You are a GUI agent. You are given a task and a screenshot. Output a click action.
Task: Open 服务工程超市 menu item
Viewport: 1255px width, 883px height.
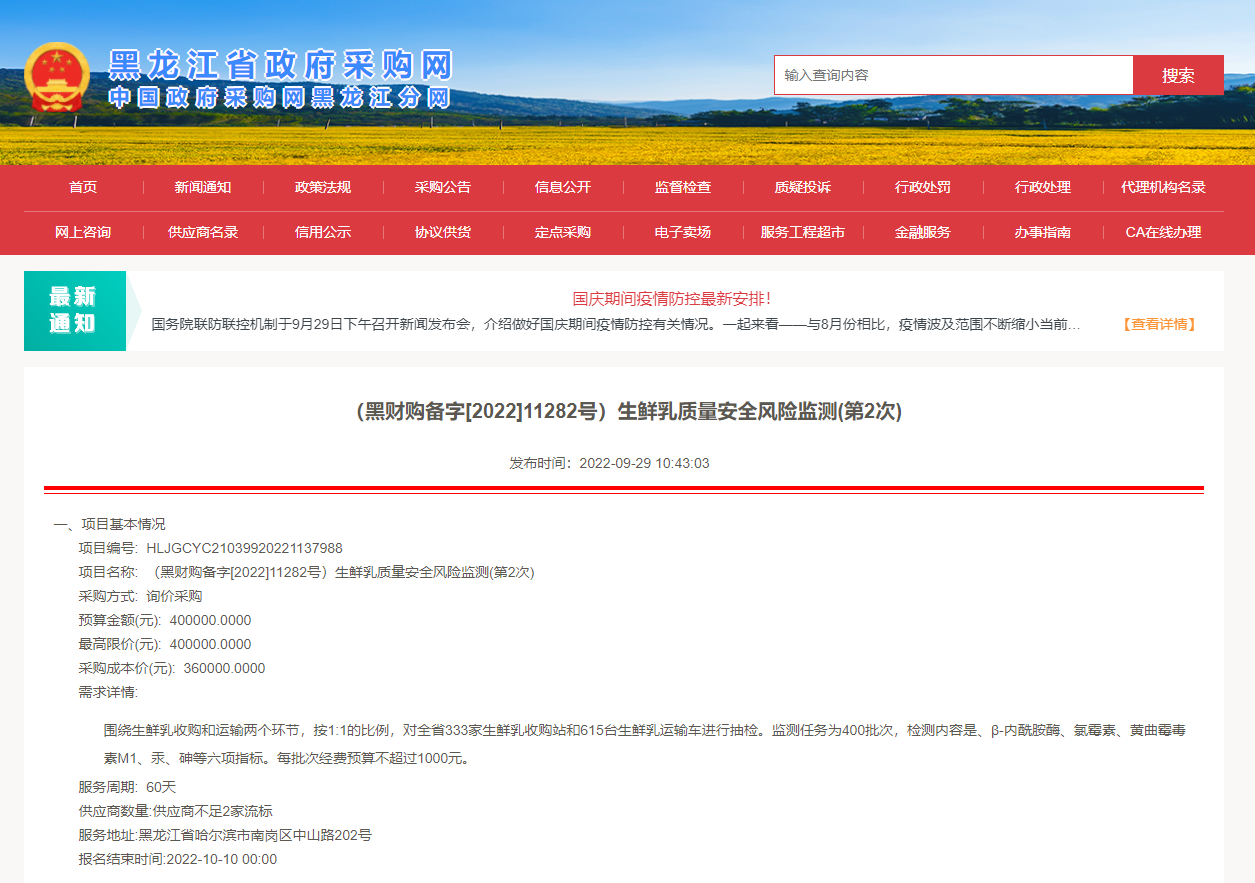point(803,232)
